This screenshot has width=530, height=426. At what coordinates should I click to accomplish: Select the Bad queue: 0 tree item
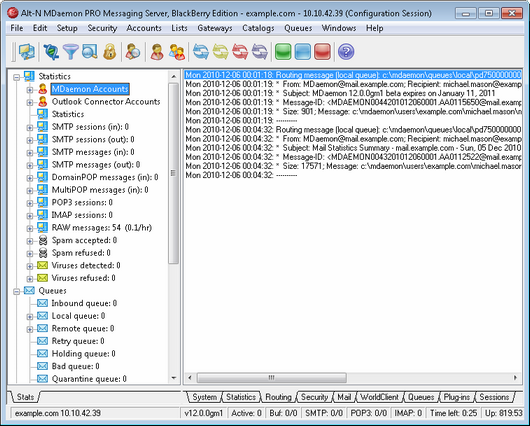(x=75, y=366)
